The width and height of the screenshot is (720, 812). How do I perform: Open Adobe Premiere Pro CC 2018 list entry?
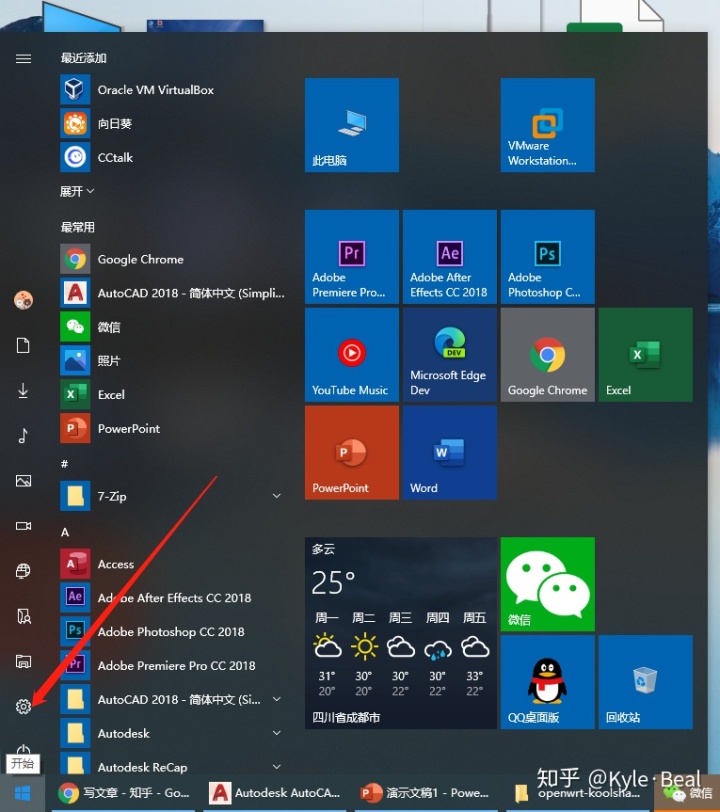point(174,665)
